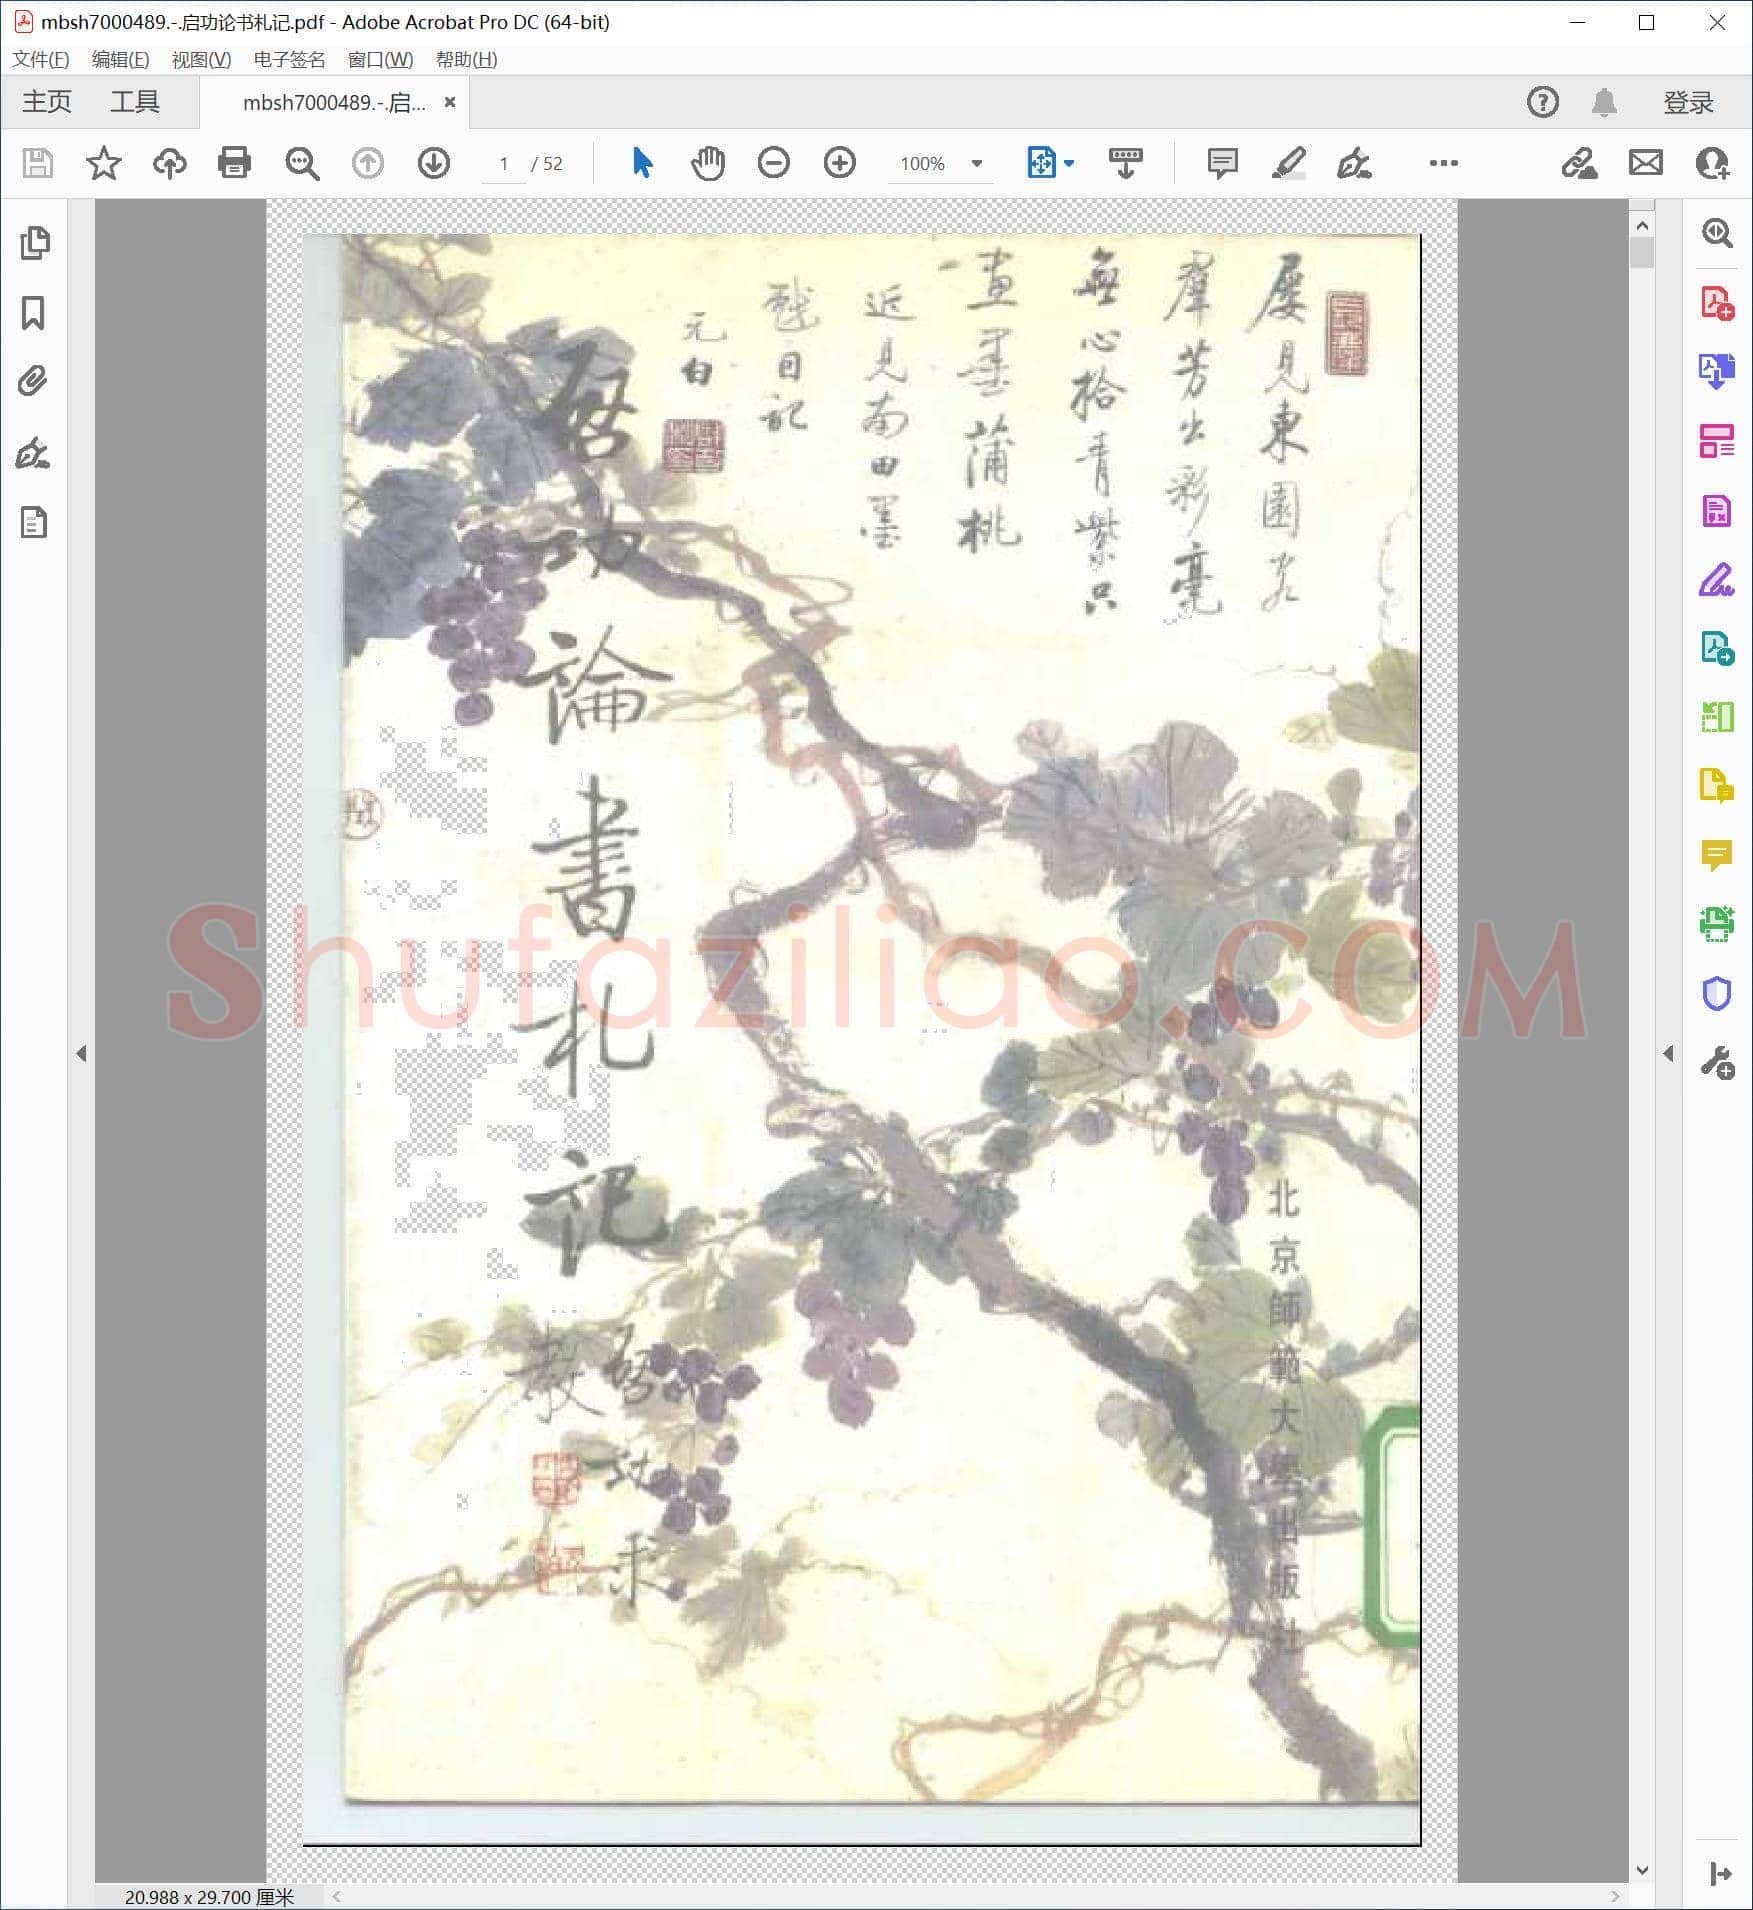The width and height of the screenshot is (1753, 1910).
Task: Open the 视图 menu
Action: 202,60
